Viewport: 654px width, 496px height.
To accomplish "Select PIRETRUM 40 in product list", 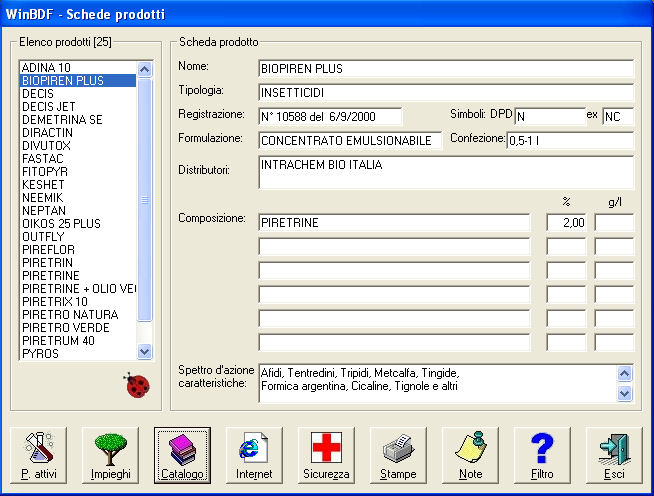I will pos(78,340).
